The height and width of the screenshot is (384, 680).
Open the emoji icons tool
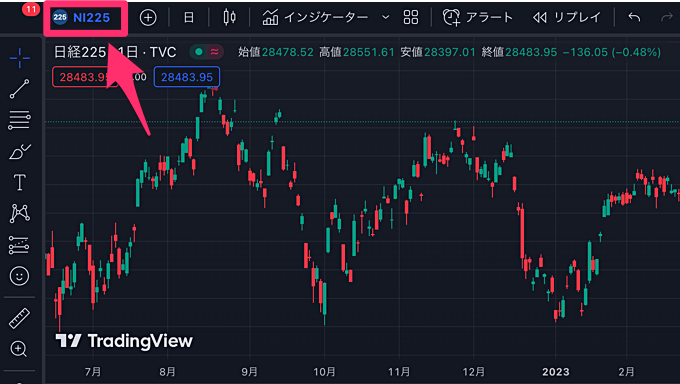(20, 276)
